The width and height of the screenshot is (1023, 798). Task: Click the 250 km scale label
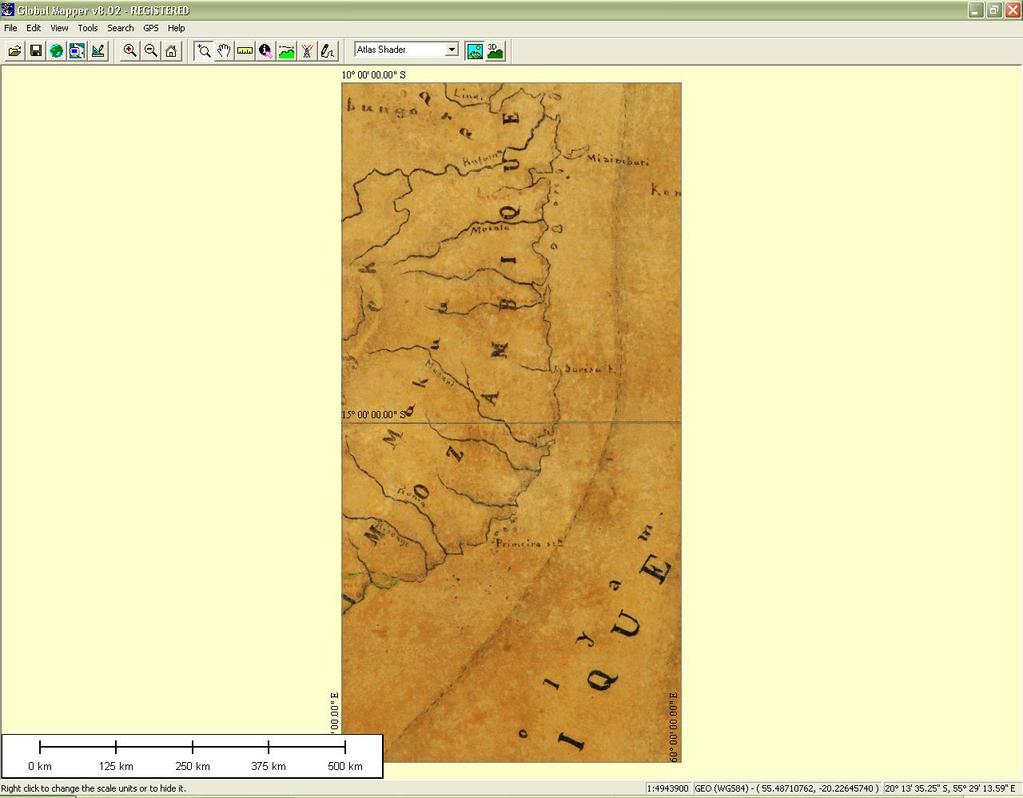[x=192, y=766]
